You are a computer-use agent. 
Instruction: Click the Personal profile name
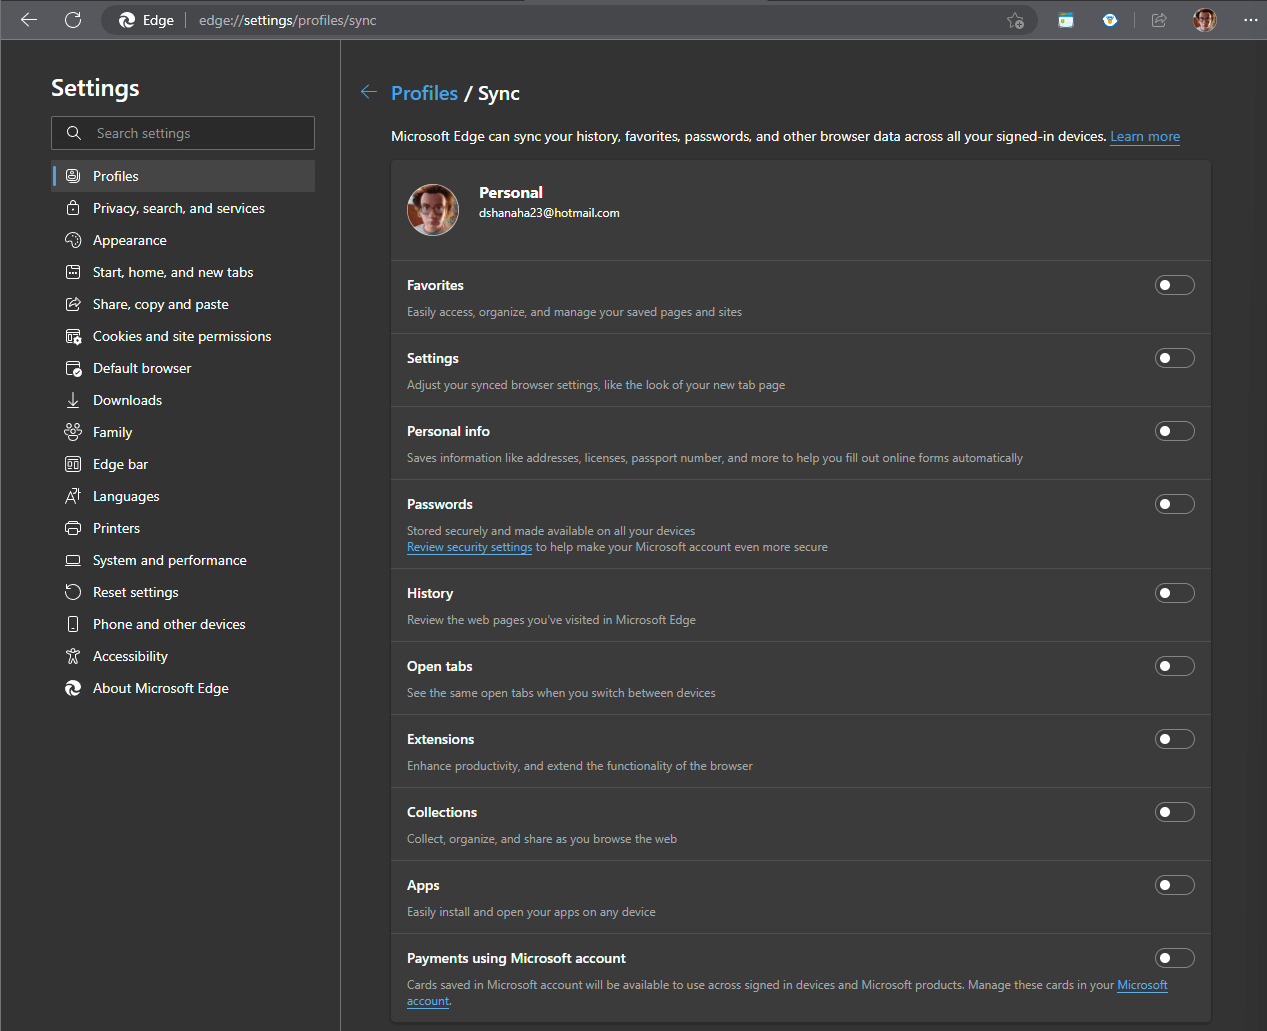511,192
